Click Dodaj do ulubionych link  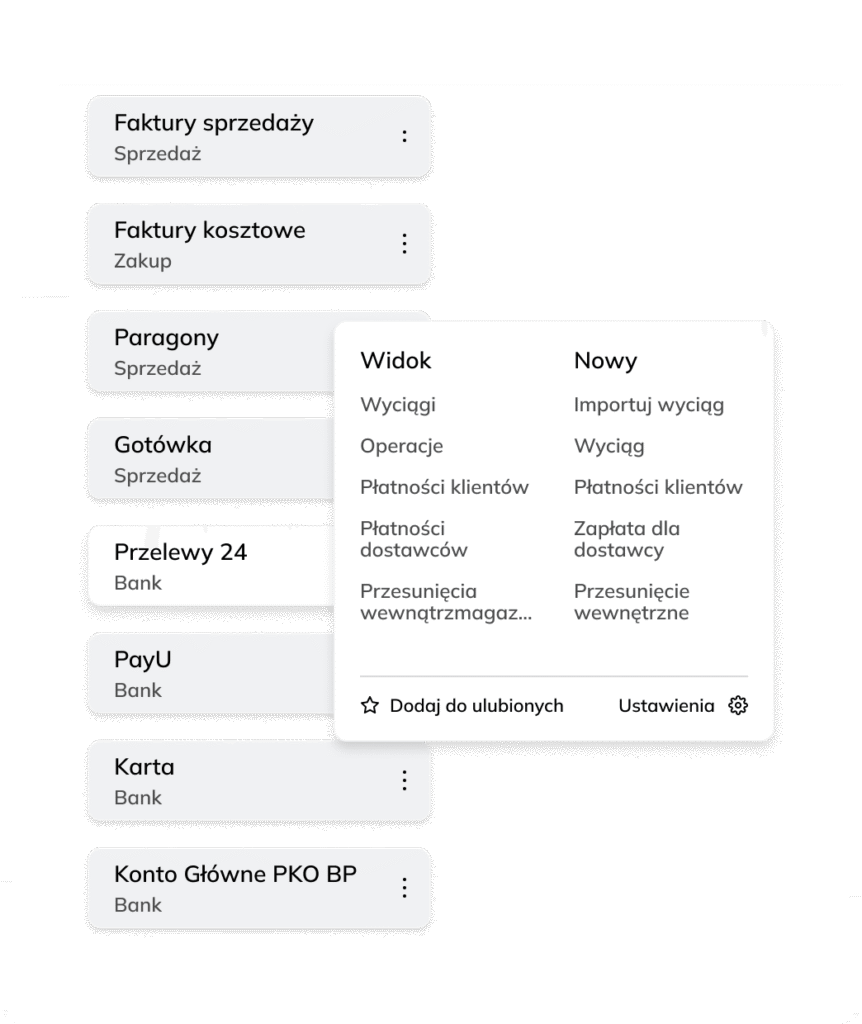pyautogui.click(x=476, y=705)
